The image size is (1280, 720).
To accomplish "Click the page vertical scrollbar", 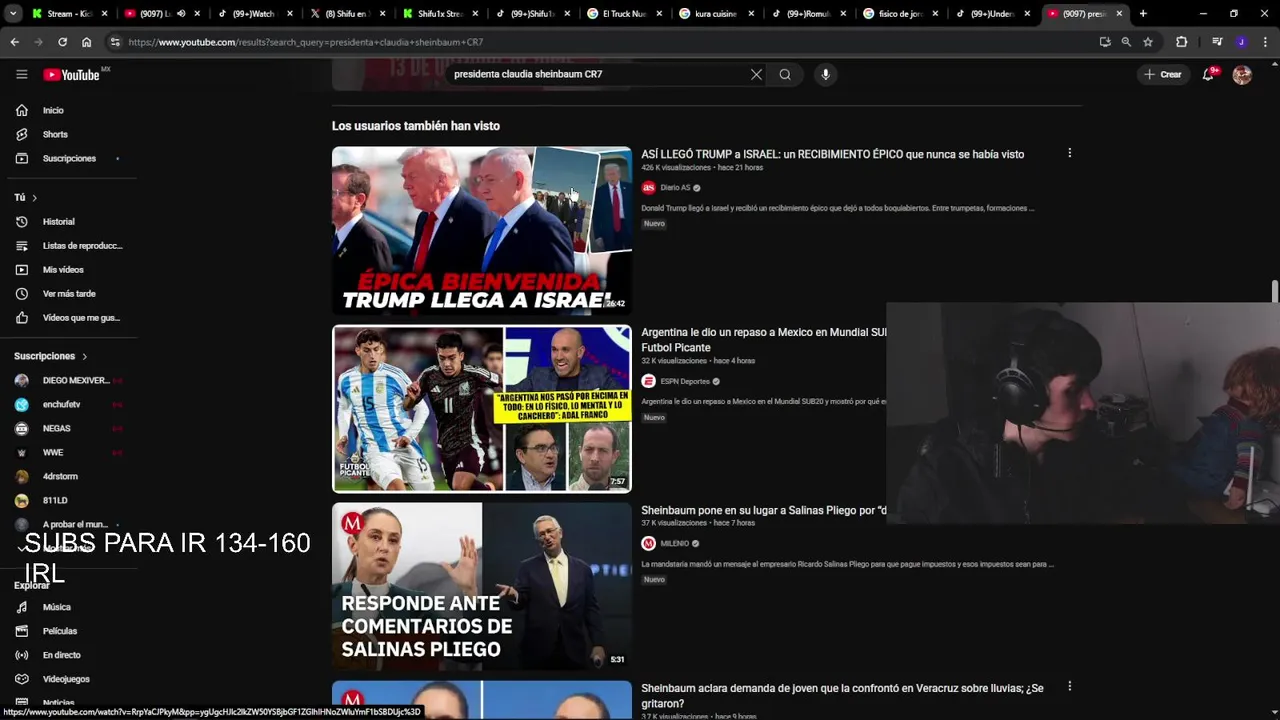I will tap(1274, 290).
